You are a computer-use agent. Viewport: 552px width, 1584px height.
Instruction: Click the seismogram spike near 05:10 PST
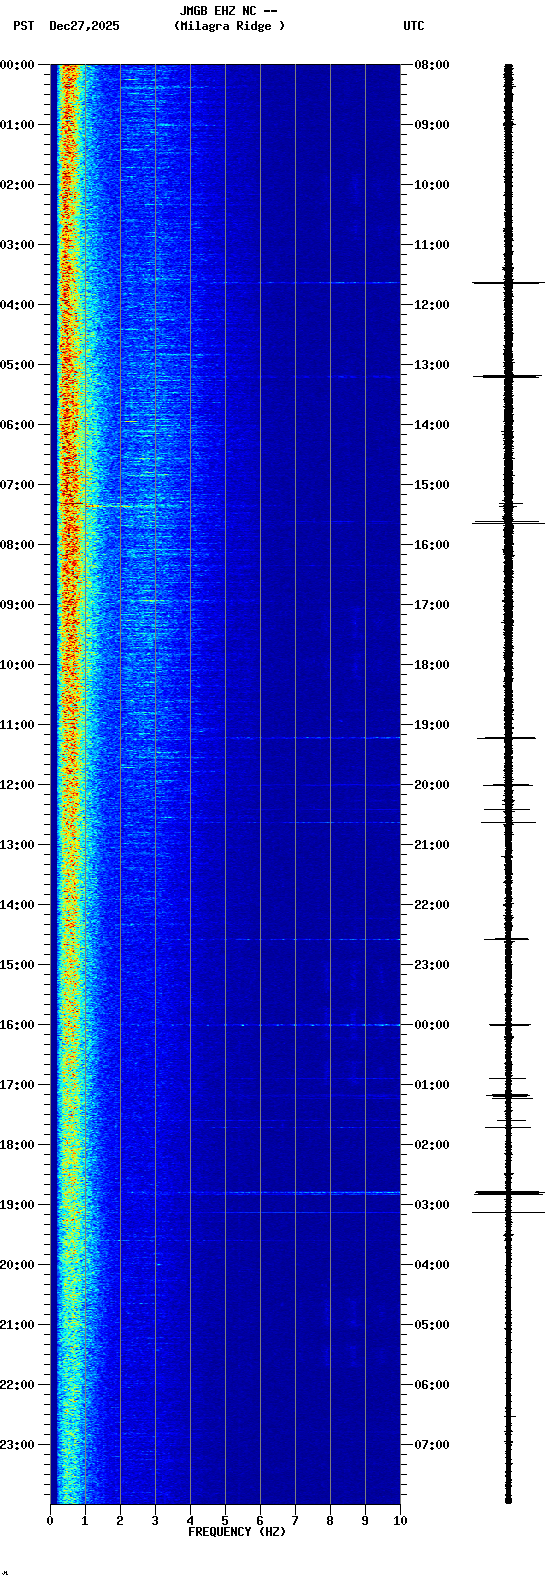click(x=508, y=376)
